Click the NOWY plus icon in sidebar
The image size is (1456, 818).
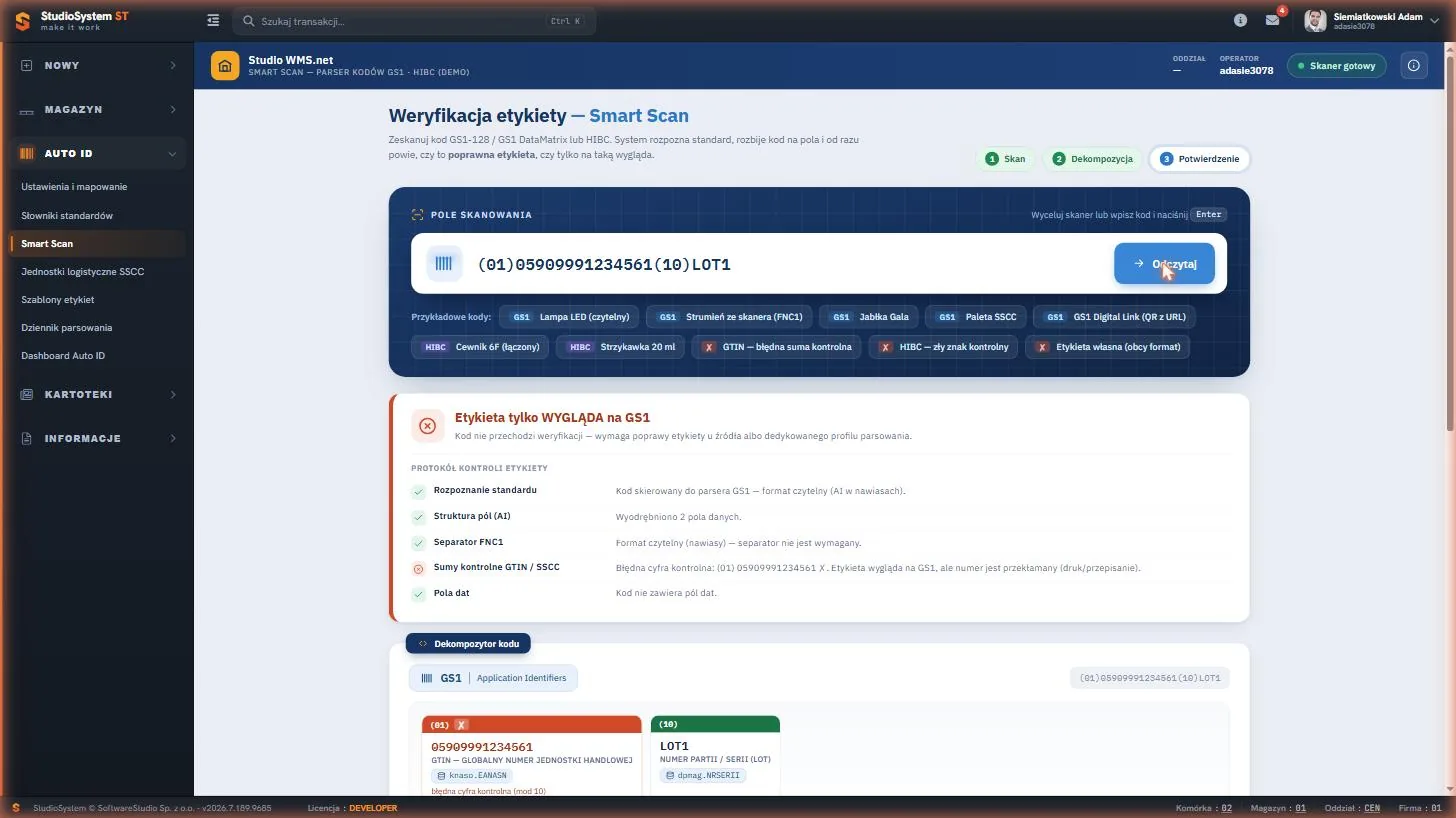pyautogui.click(x=27, y=65)
